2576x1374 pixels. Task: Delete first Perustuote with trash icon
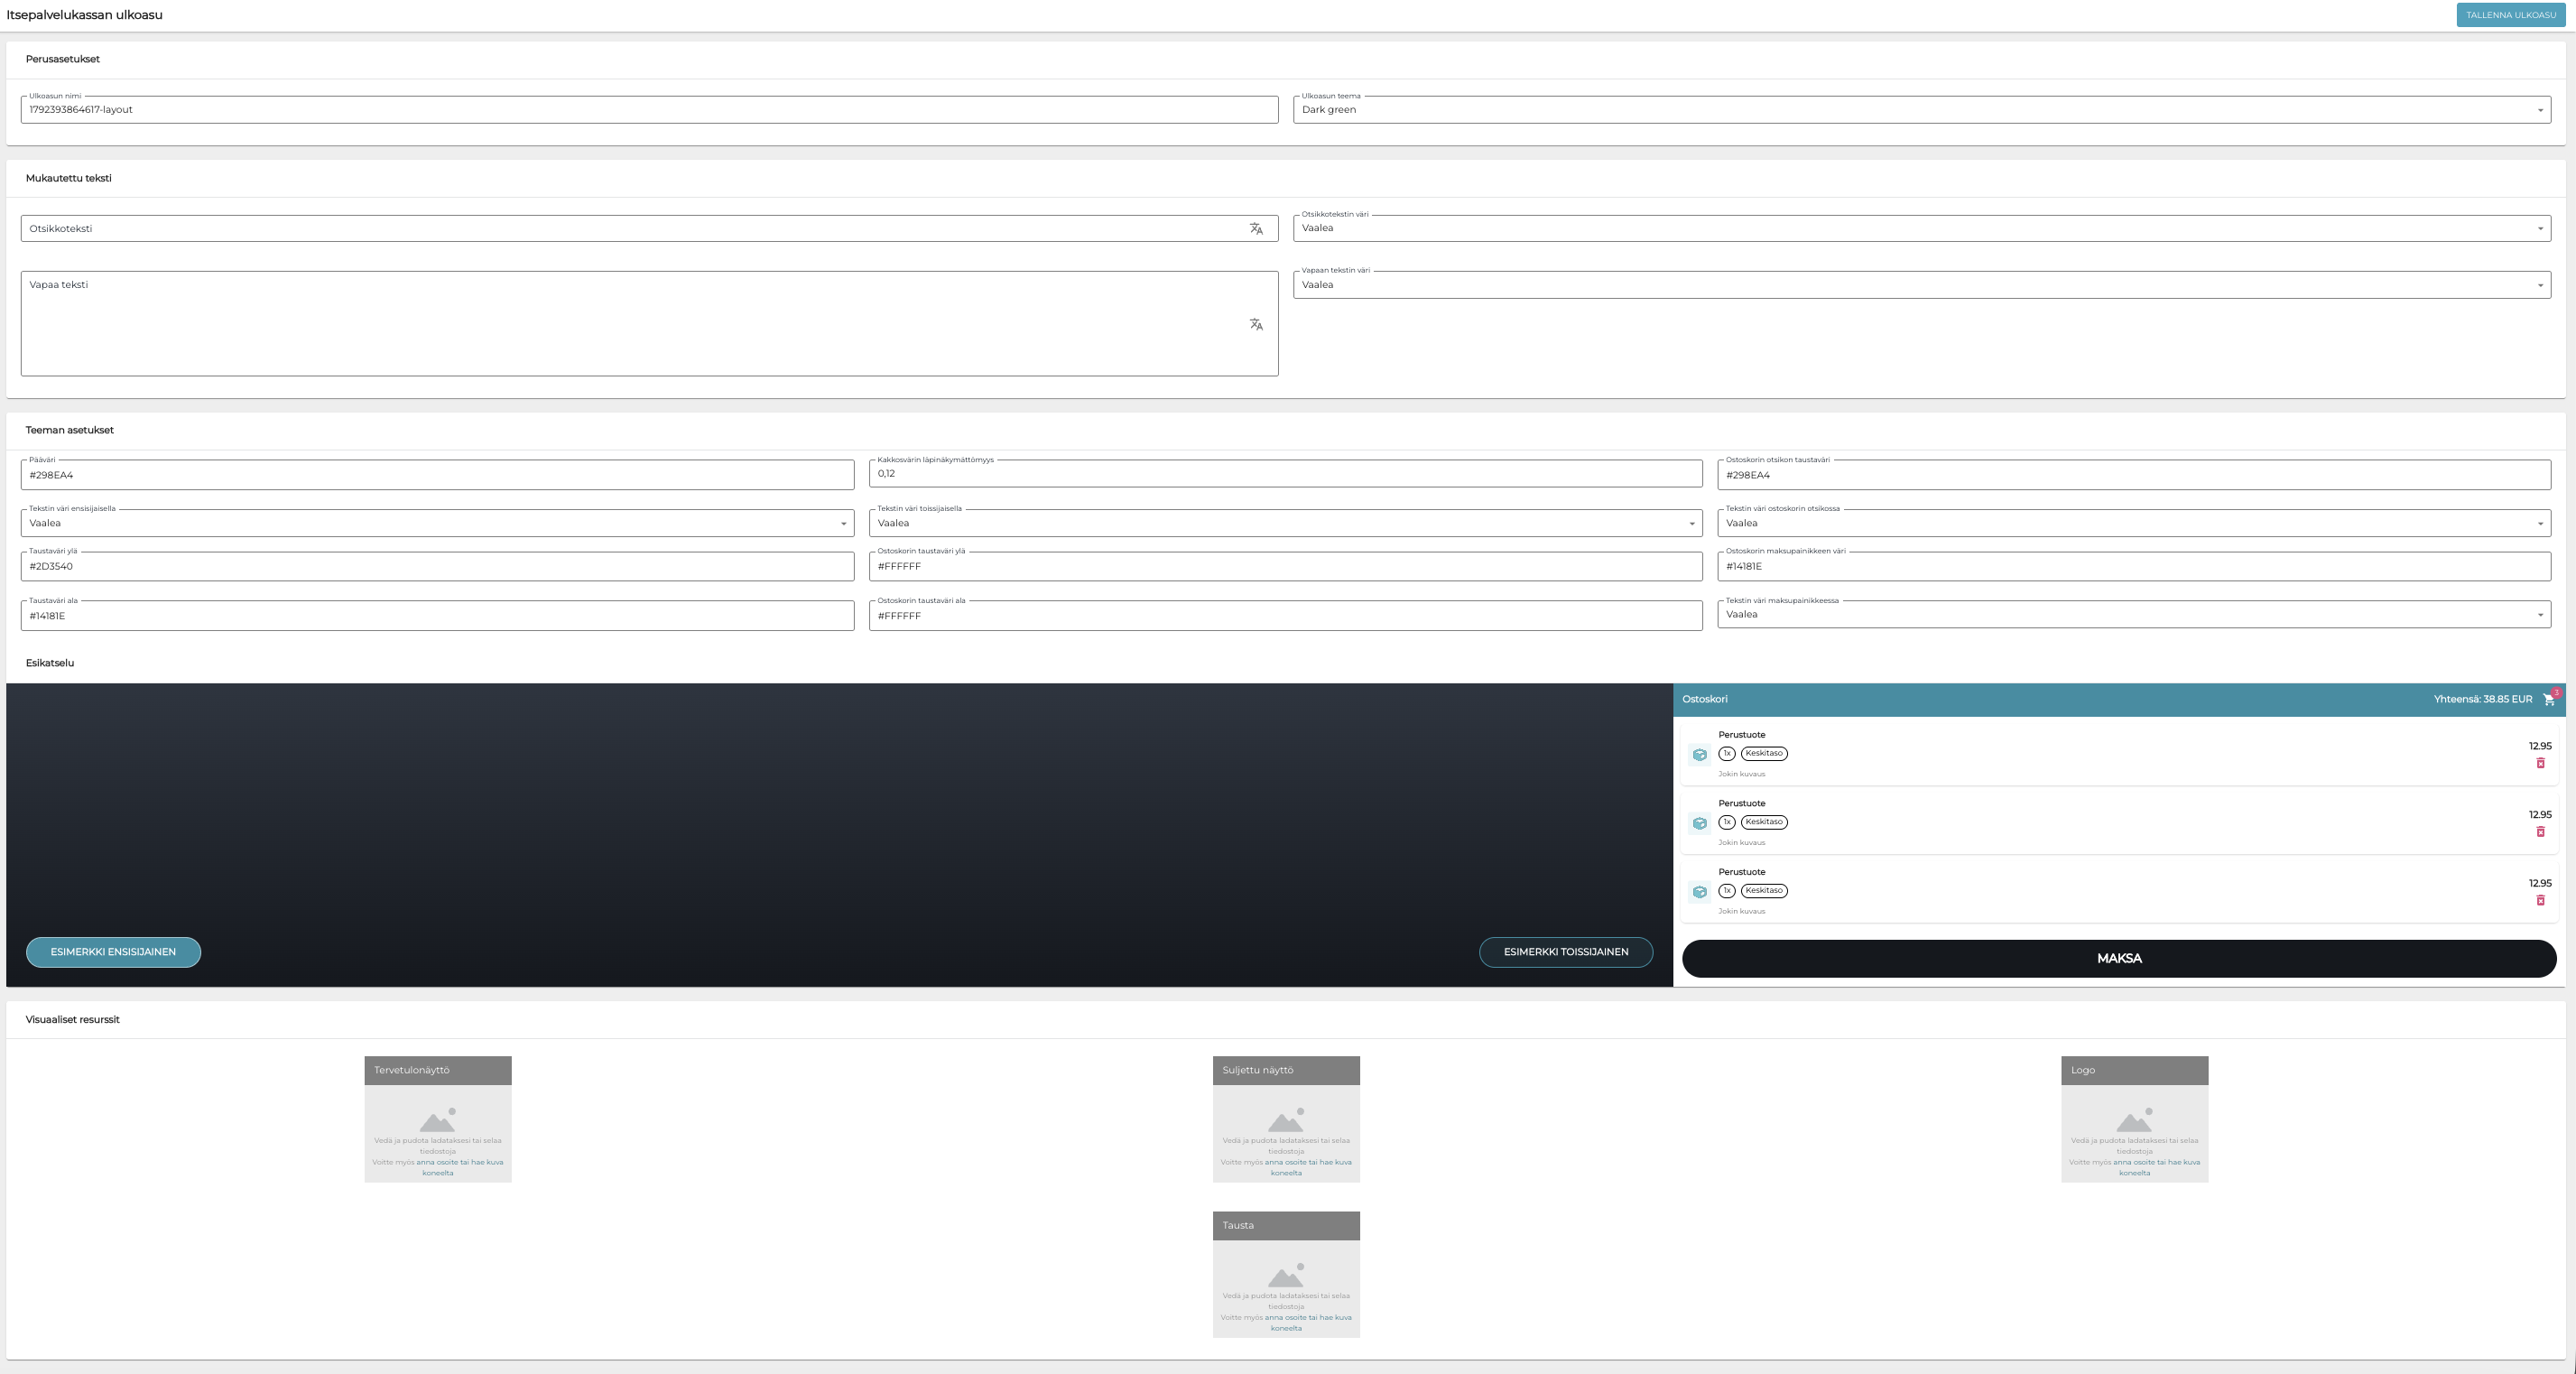click(x=2540, y=763)
